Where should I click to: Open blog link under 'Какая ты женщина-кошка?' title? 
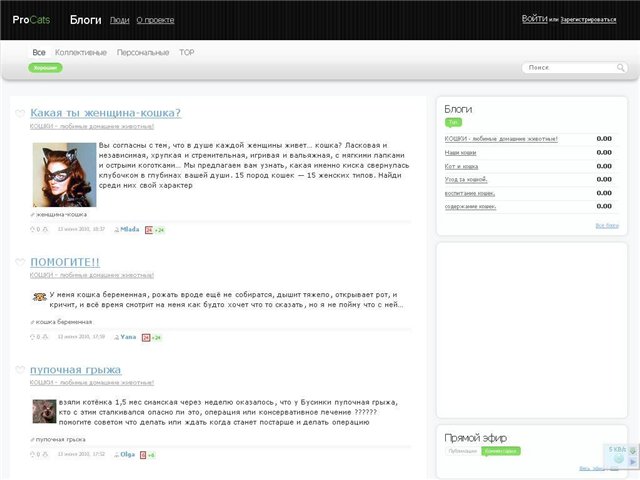(92, 127)
